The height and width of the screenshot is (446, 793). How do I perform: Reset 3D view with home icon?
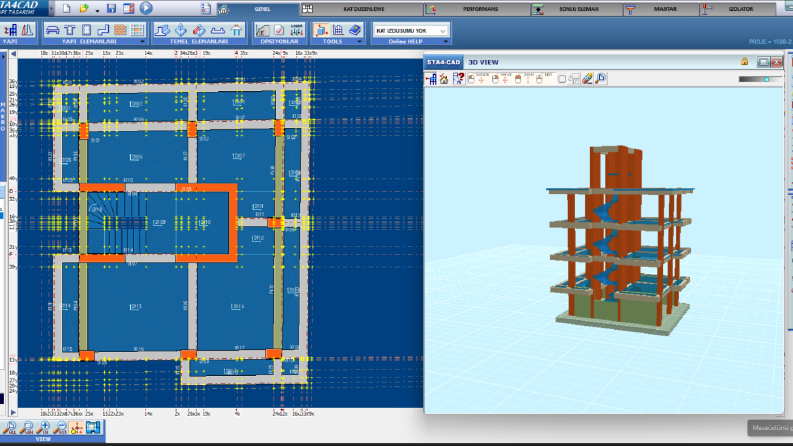444,79
